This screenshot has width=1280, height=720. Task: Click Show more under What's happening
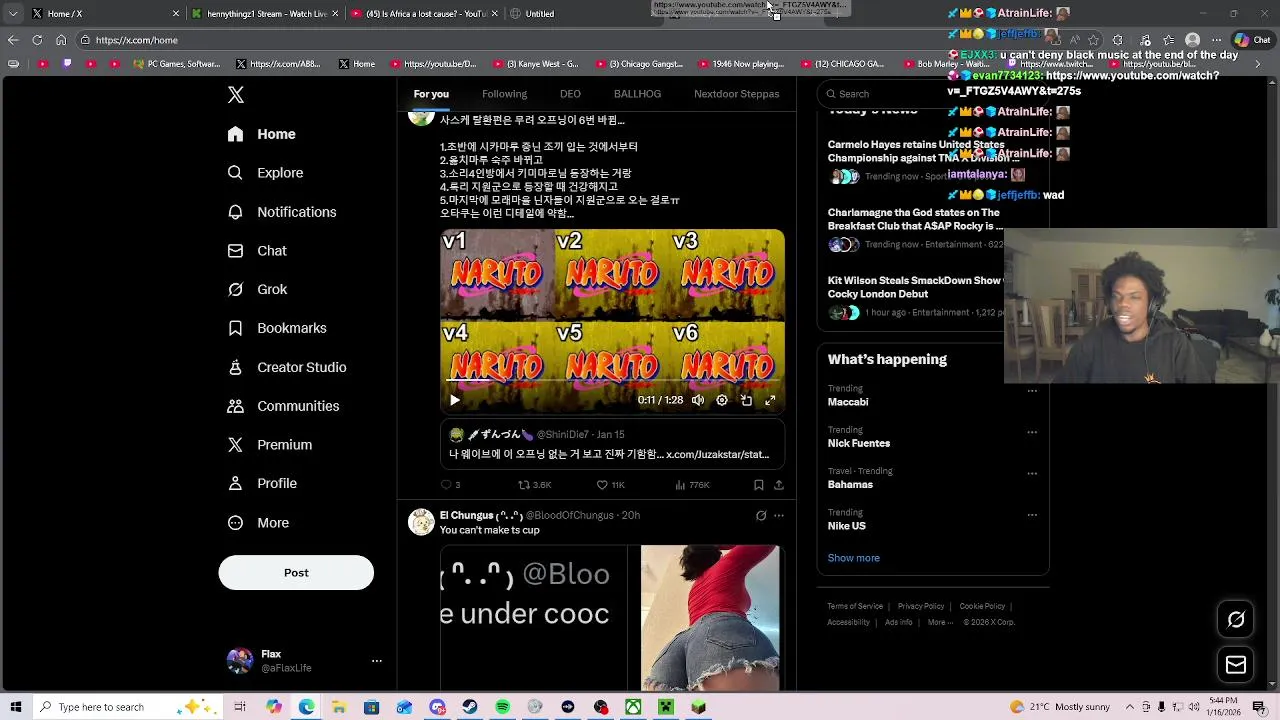[x=853, y=558]
